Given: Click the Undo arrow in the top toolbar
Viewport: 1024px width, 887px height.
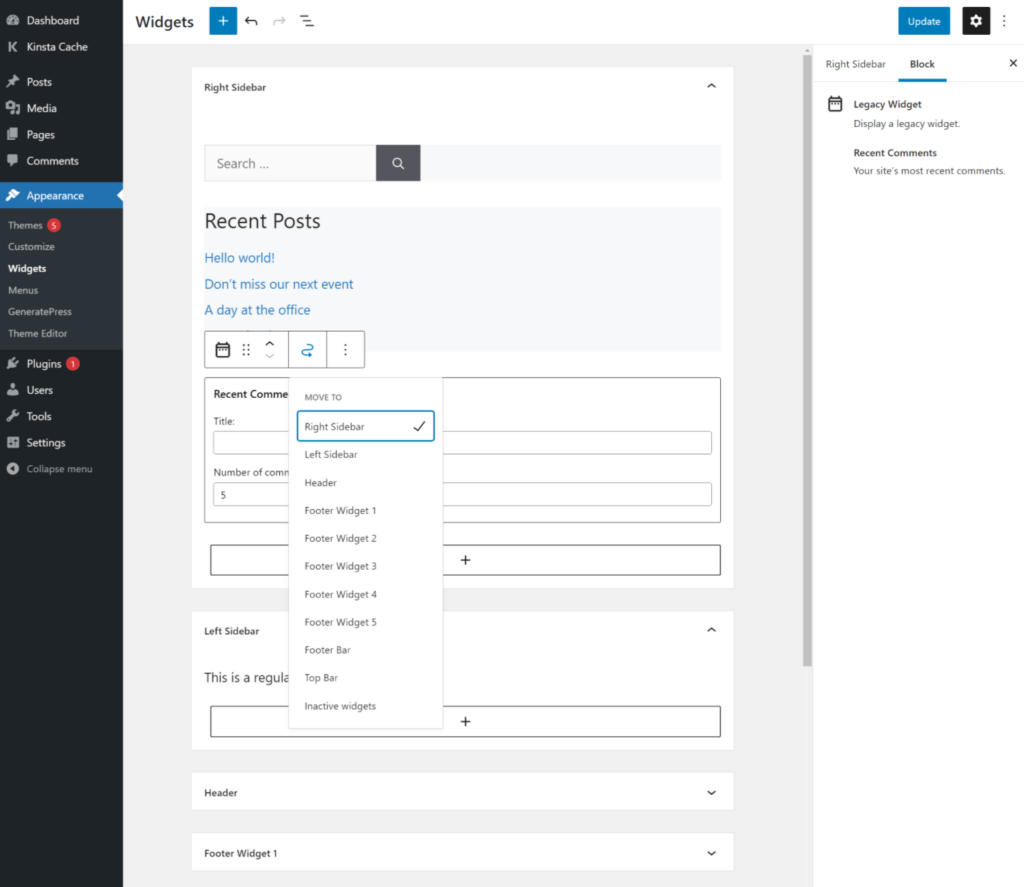Looking at the screenshot, I should [x=251, y=20].
